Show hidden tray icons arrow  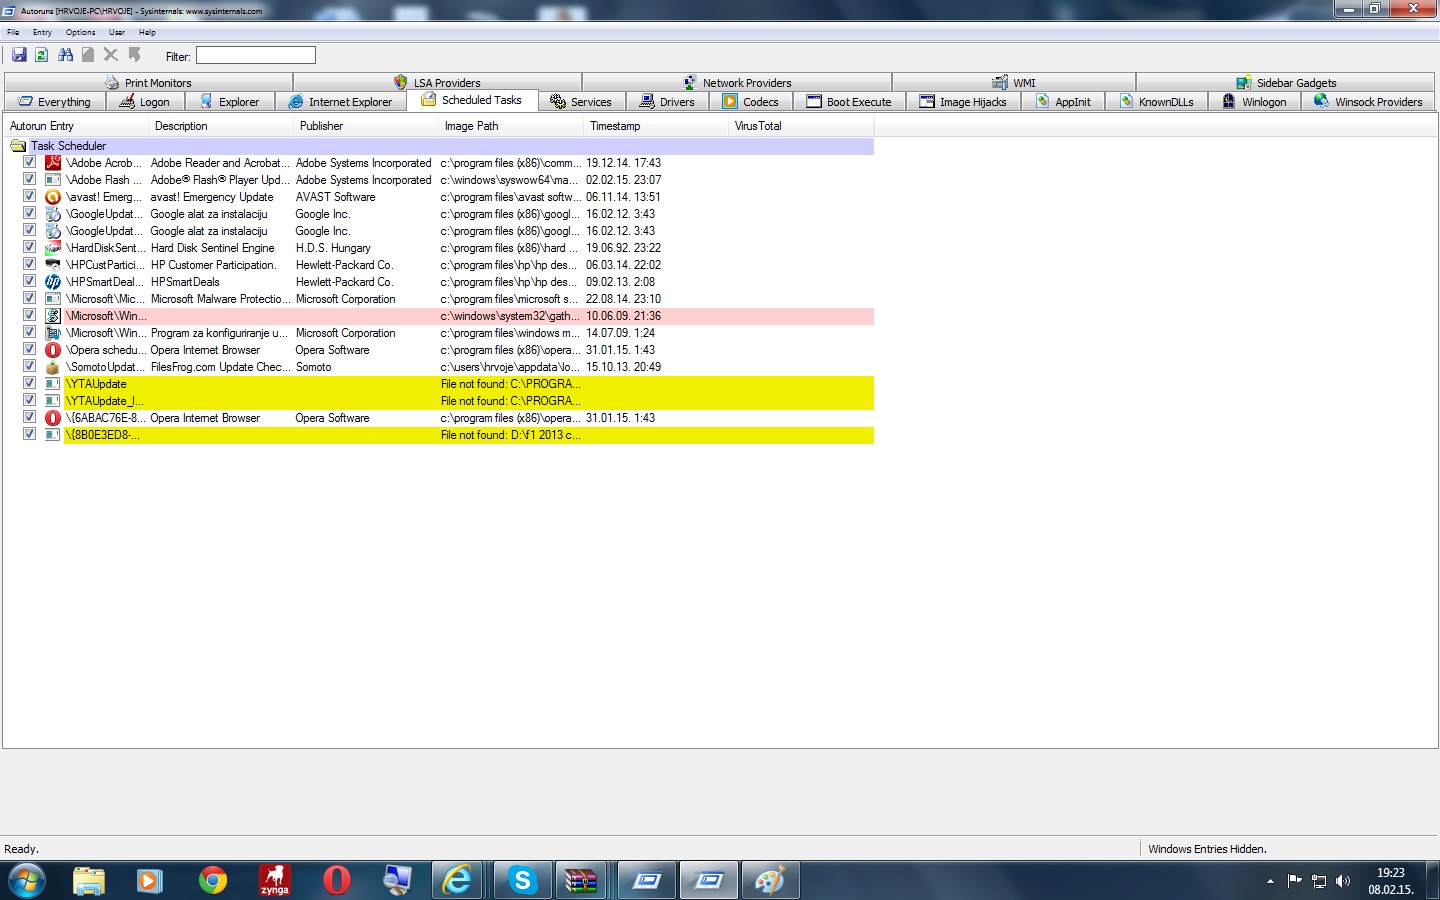(1270, 881)
